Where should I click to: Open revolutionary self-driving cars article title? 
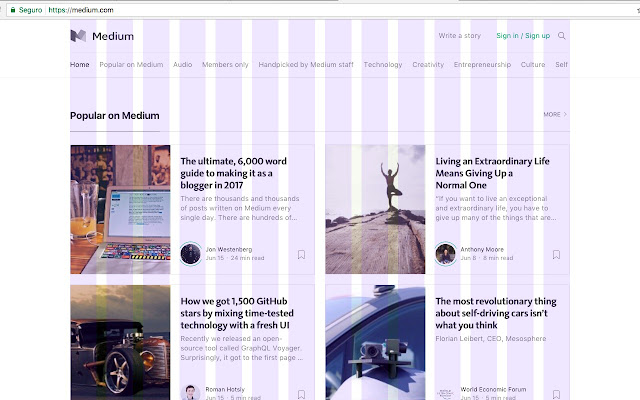pos(496,313)
